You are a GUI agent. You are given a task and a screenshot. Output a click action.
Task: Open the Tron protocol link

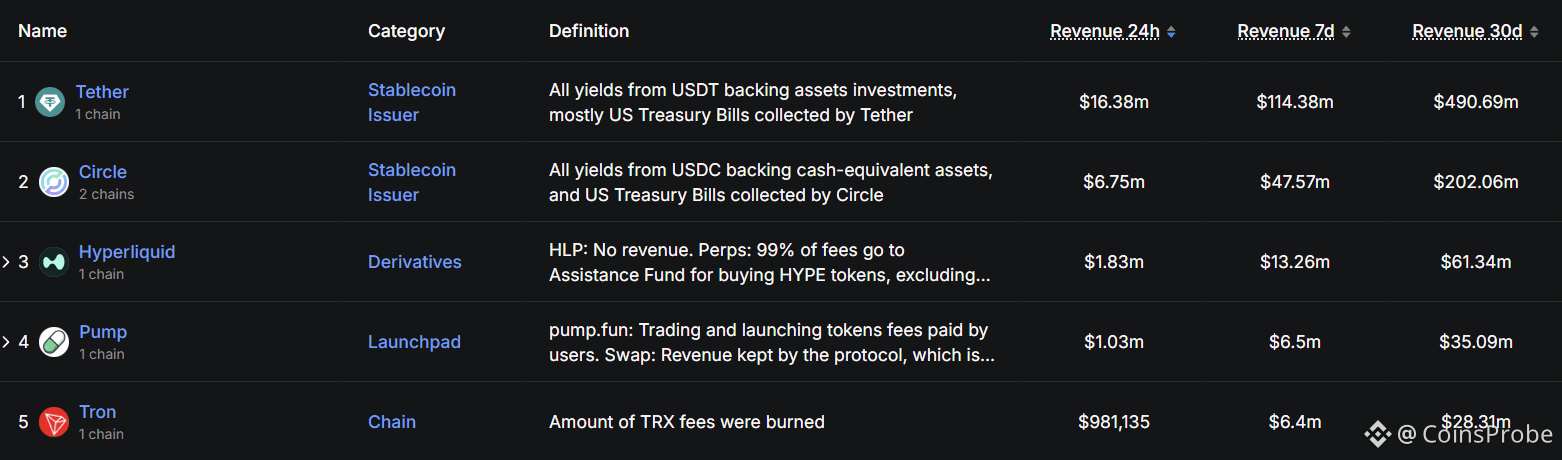point(98,412)
